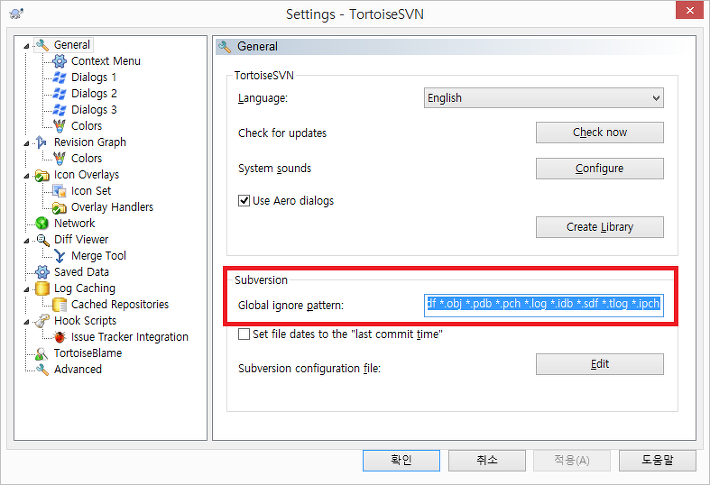Click the Colors icon under General
This screenshot has width=710, height=485.
pyautogui.click(x=59, y=126)
